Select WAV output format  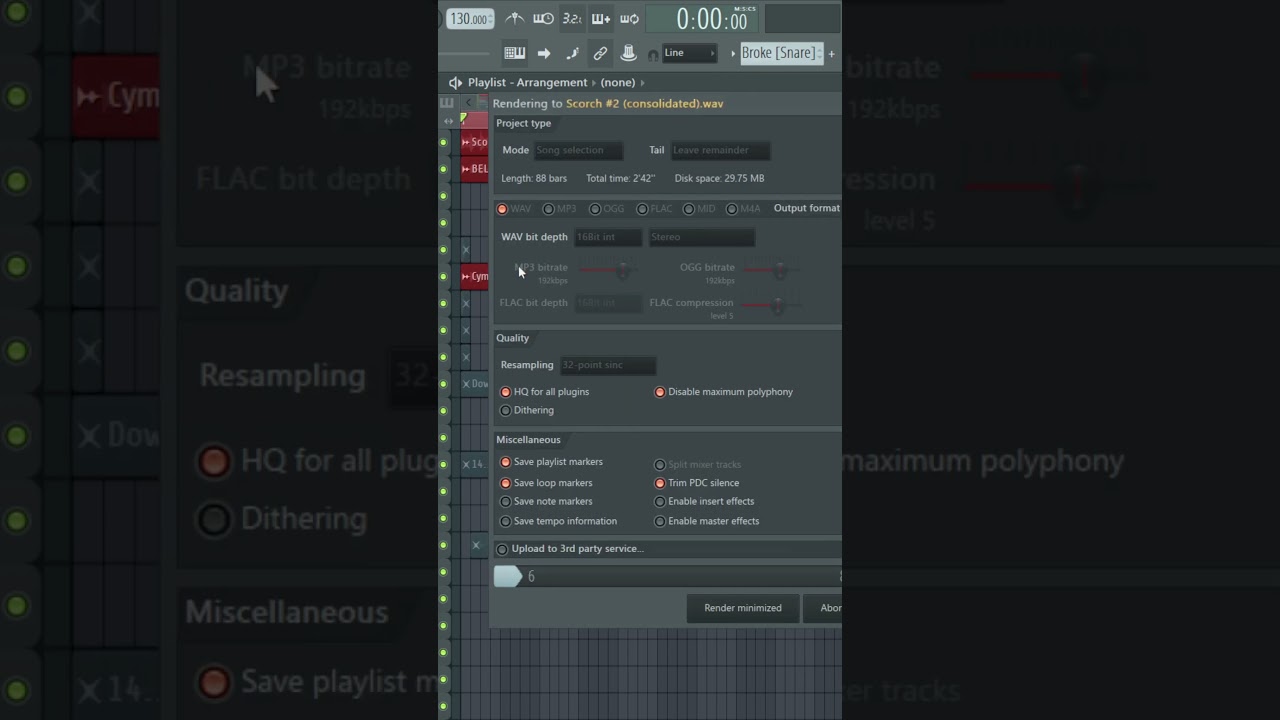click(x=515, y=209)
